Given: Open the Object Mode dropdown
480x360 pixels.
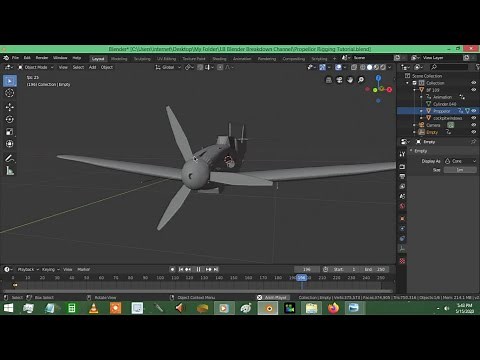Looking at the screenshot, I should pos(36,67).
